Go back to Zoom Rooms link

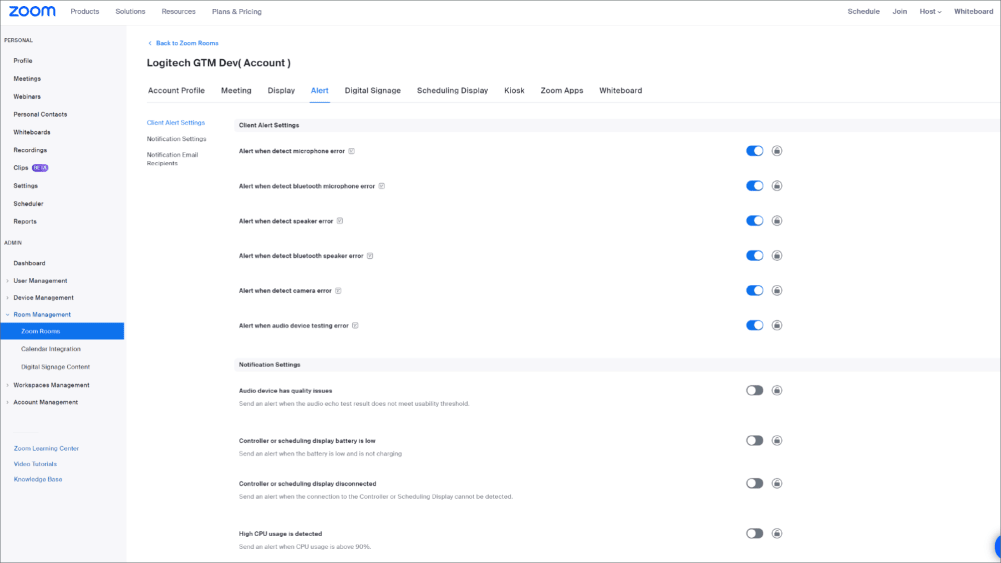click(x=186, y=43)
